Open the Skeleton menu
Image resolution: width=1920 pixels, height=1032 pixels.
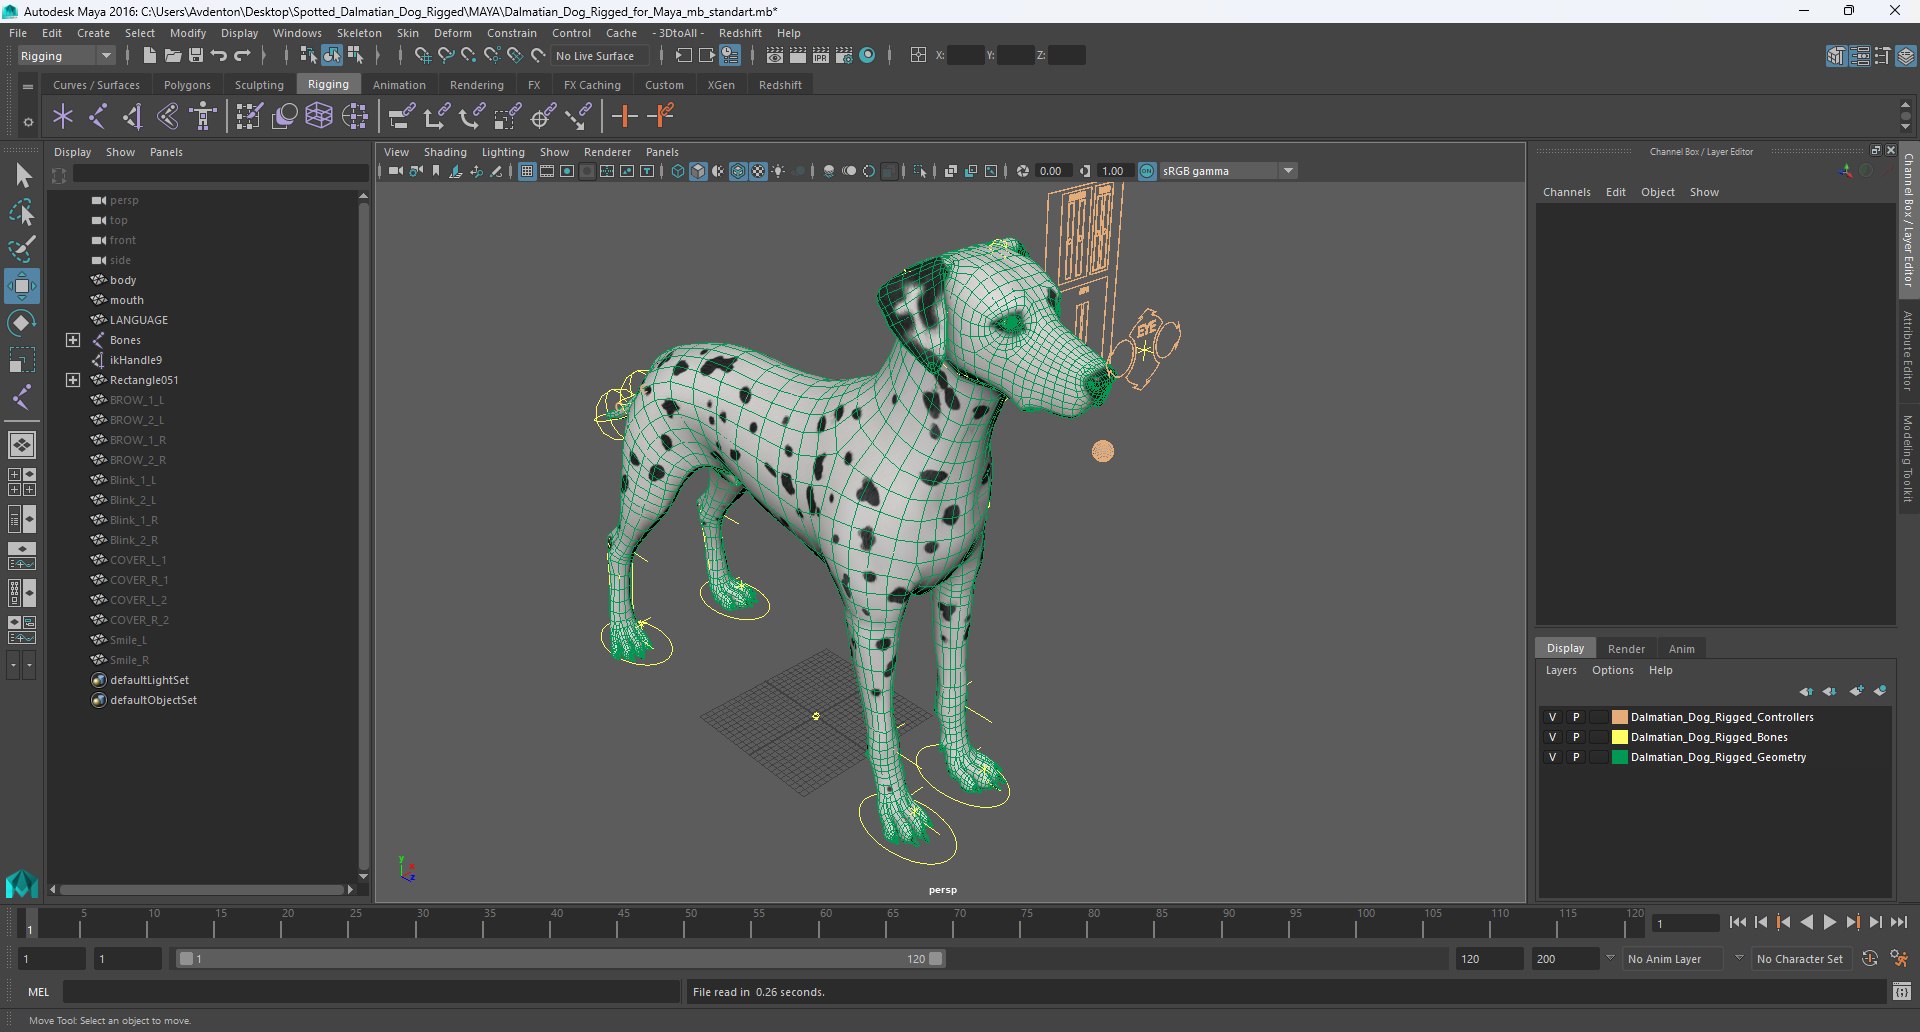359,33
